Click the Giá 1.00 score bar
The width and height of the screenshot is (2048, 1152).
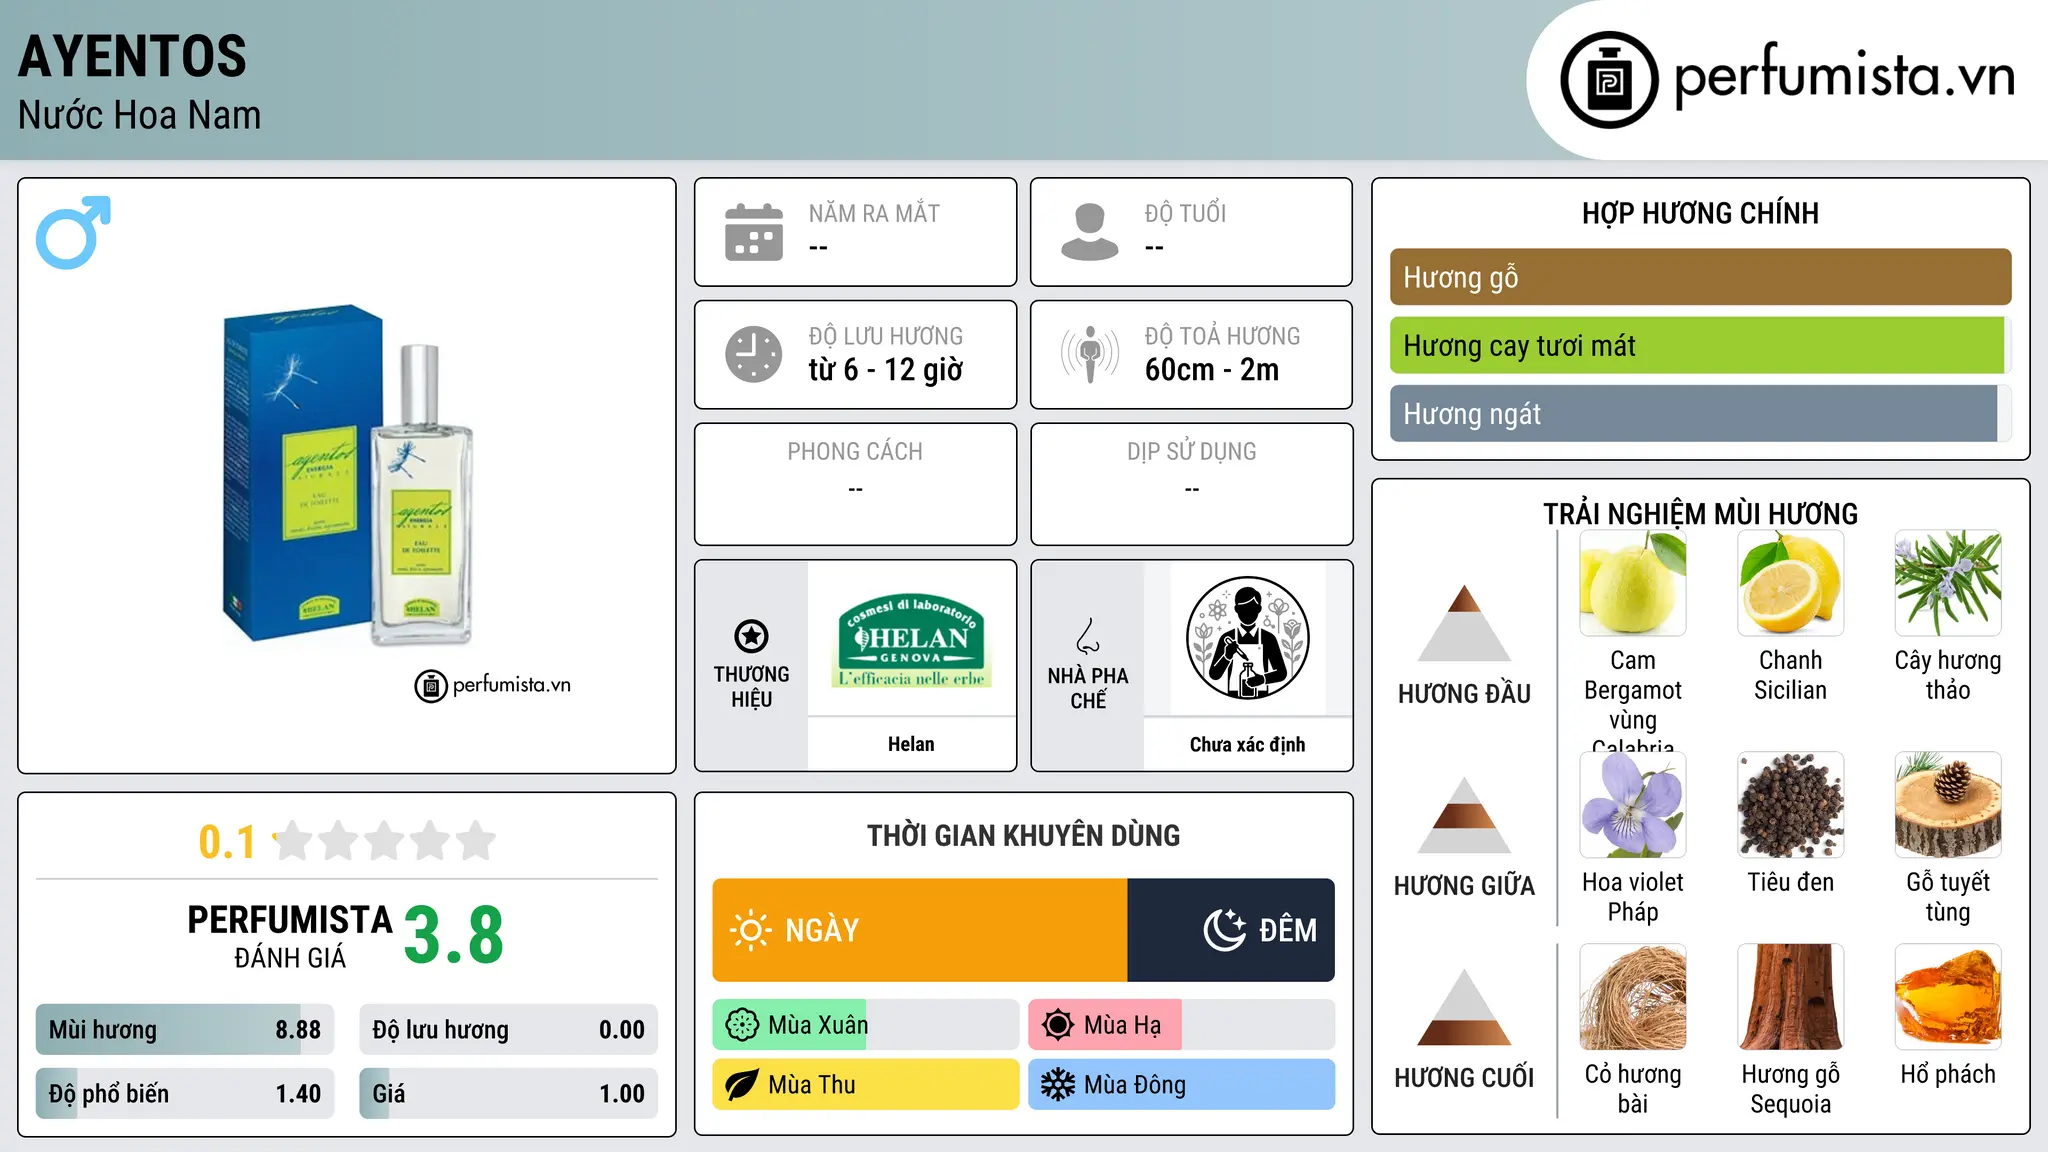click(x=509, y=1094)
